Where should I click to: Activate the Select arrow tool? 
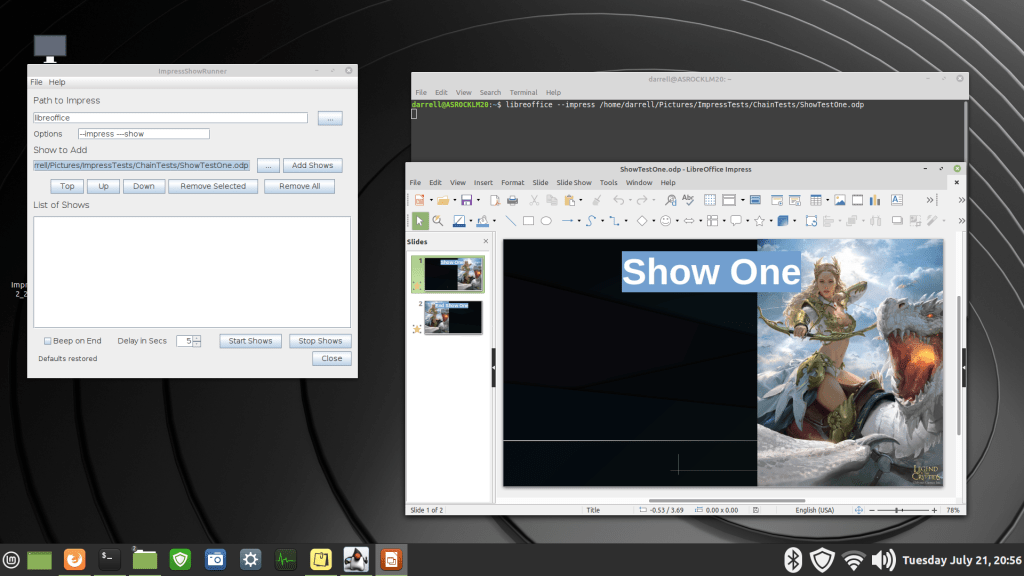419,221
